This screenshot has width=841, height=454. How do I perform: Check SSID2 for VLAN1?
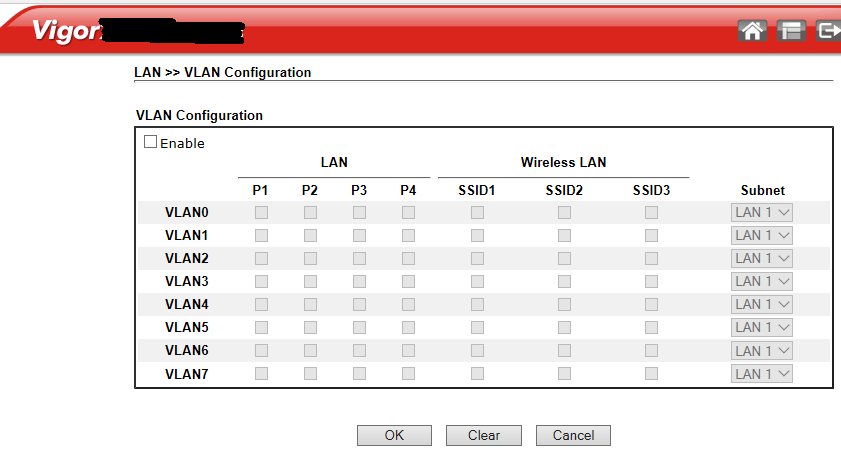[x=564, y=235]
